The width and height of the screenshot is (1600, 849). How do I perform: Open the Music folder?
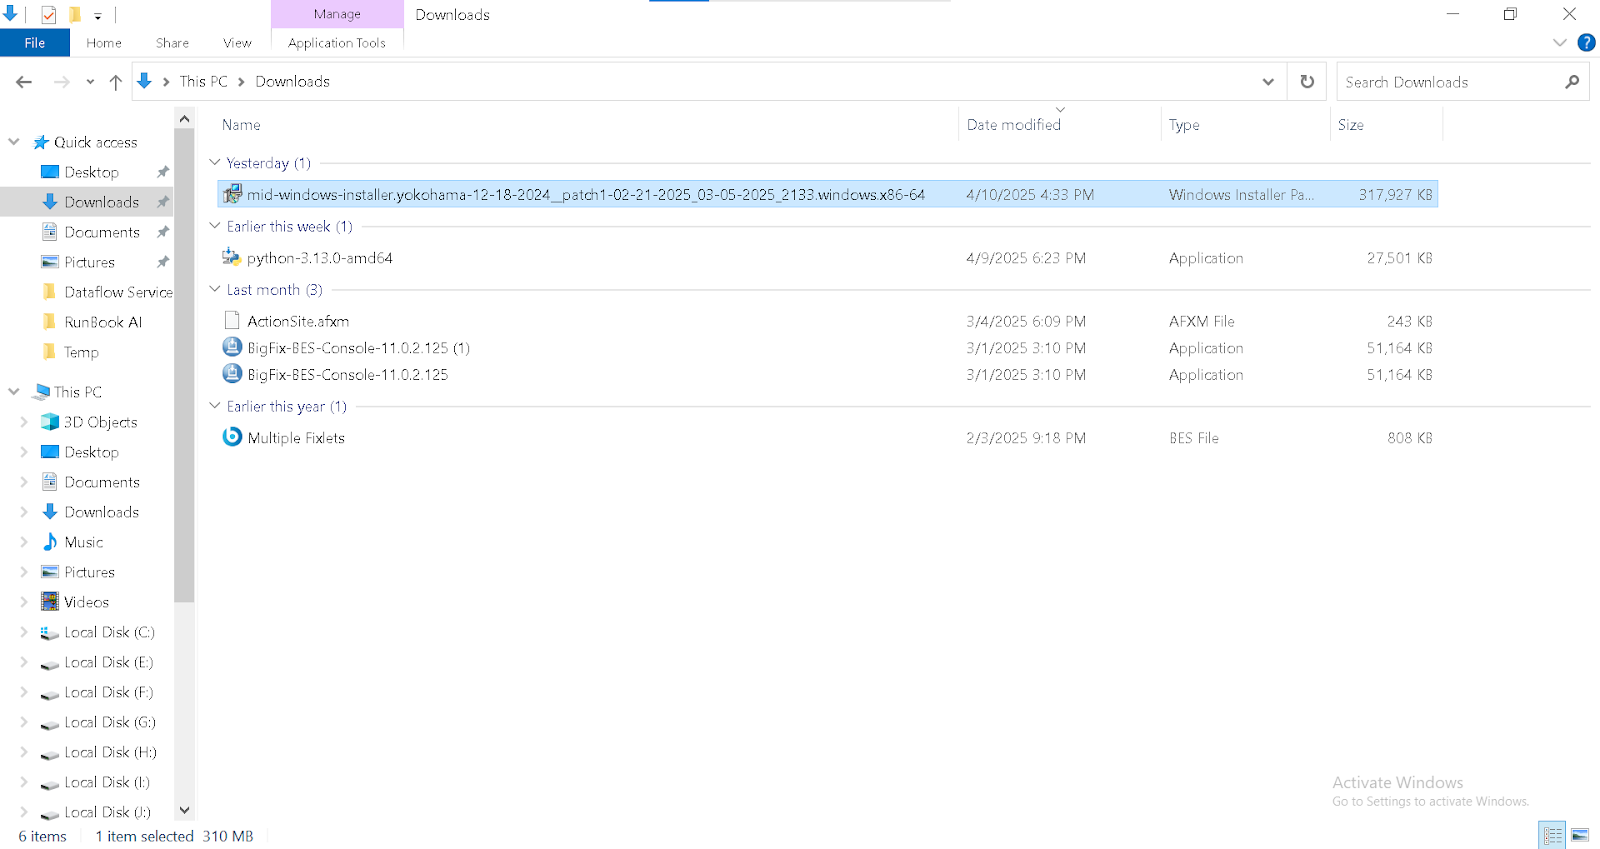click(83, 542)
